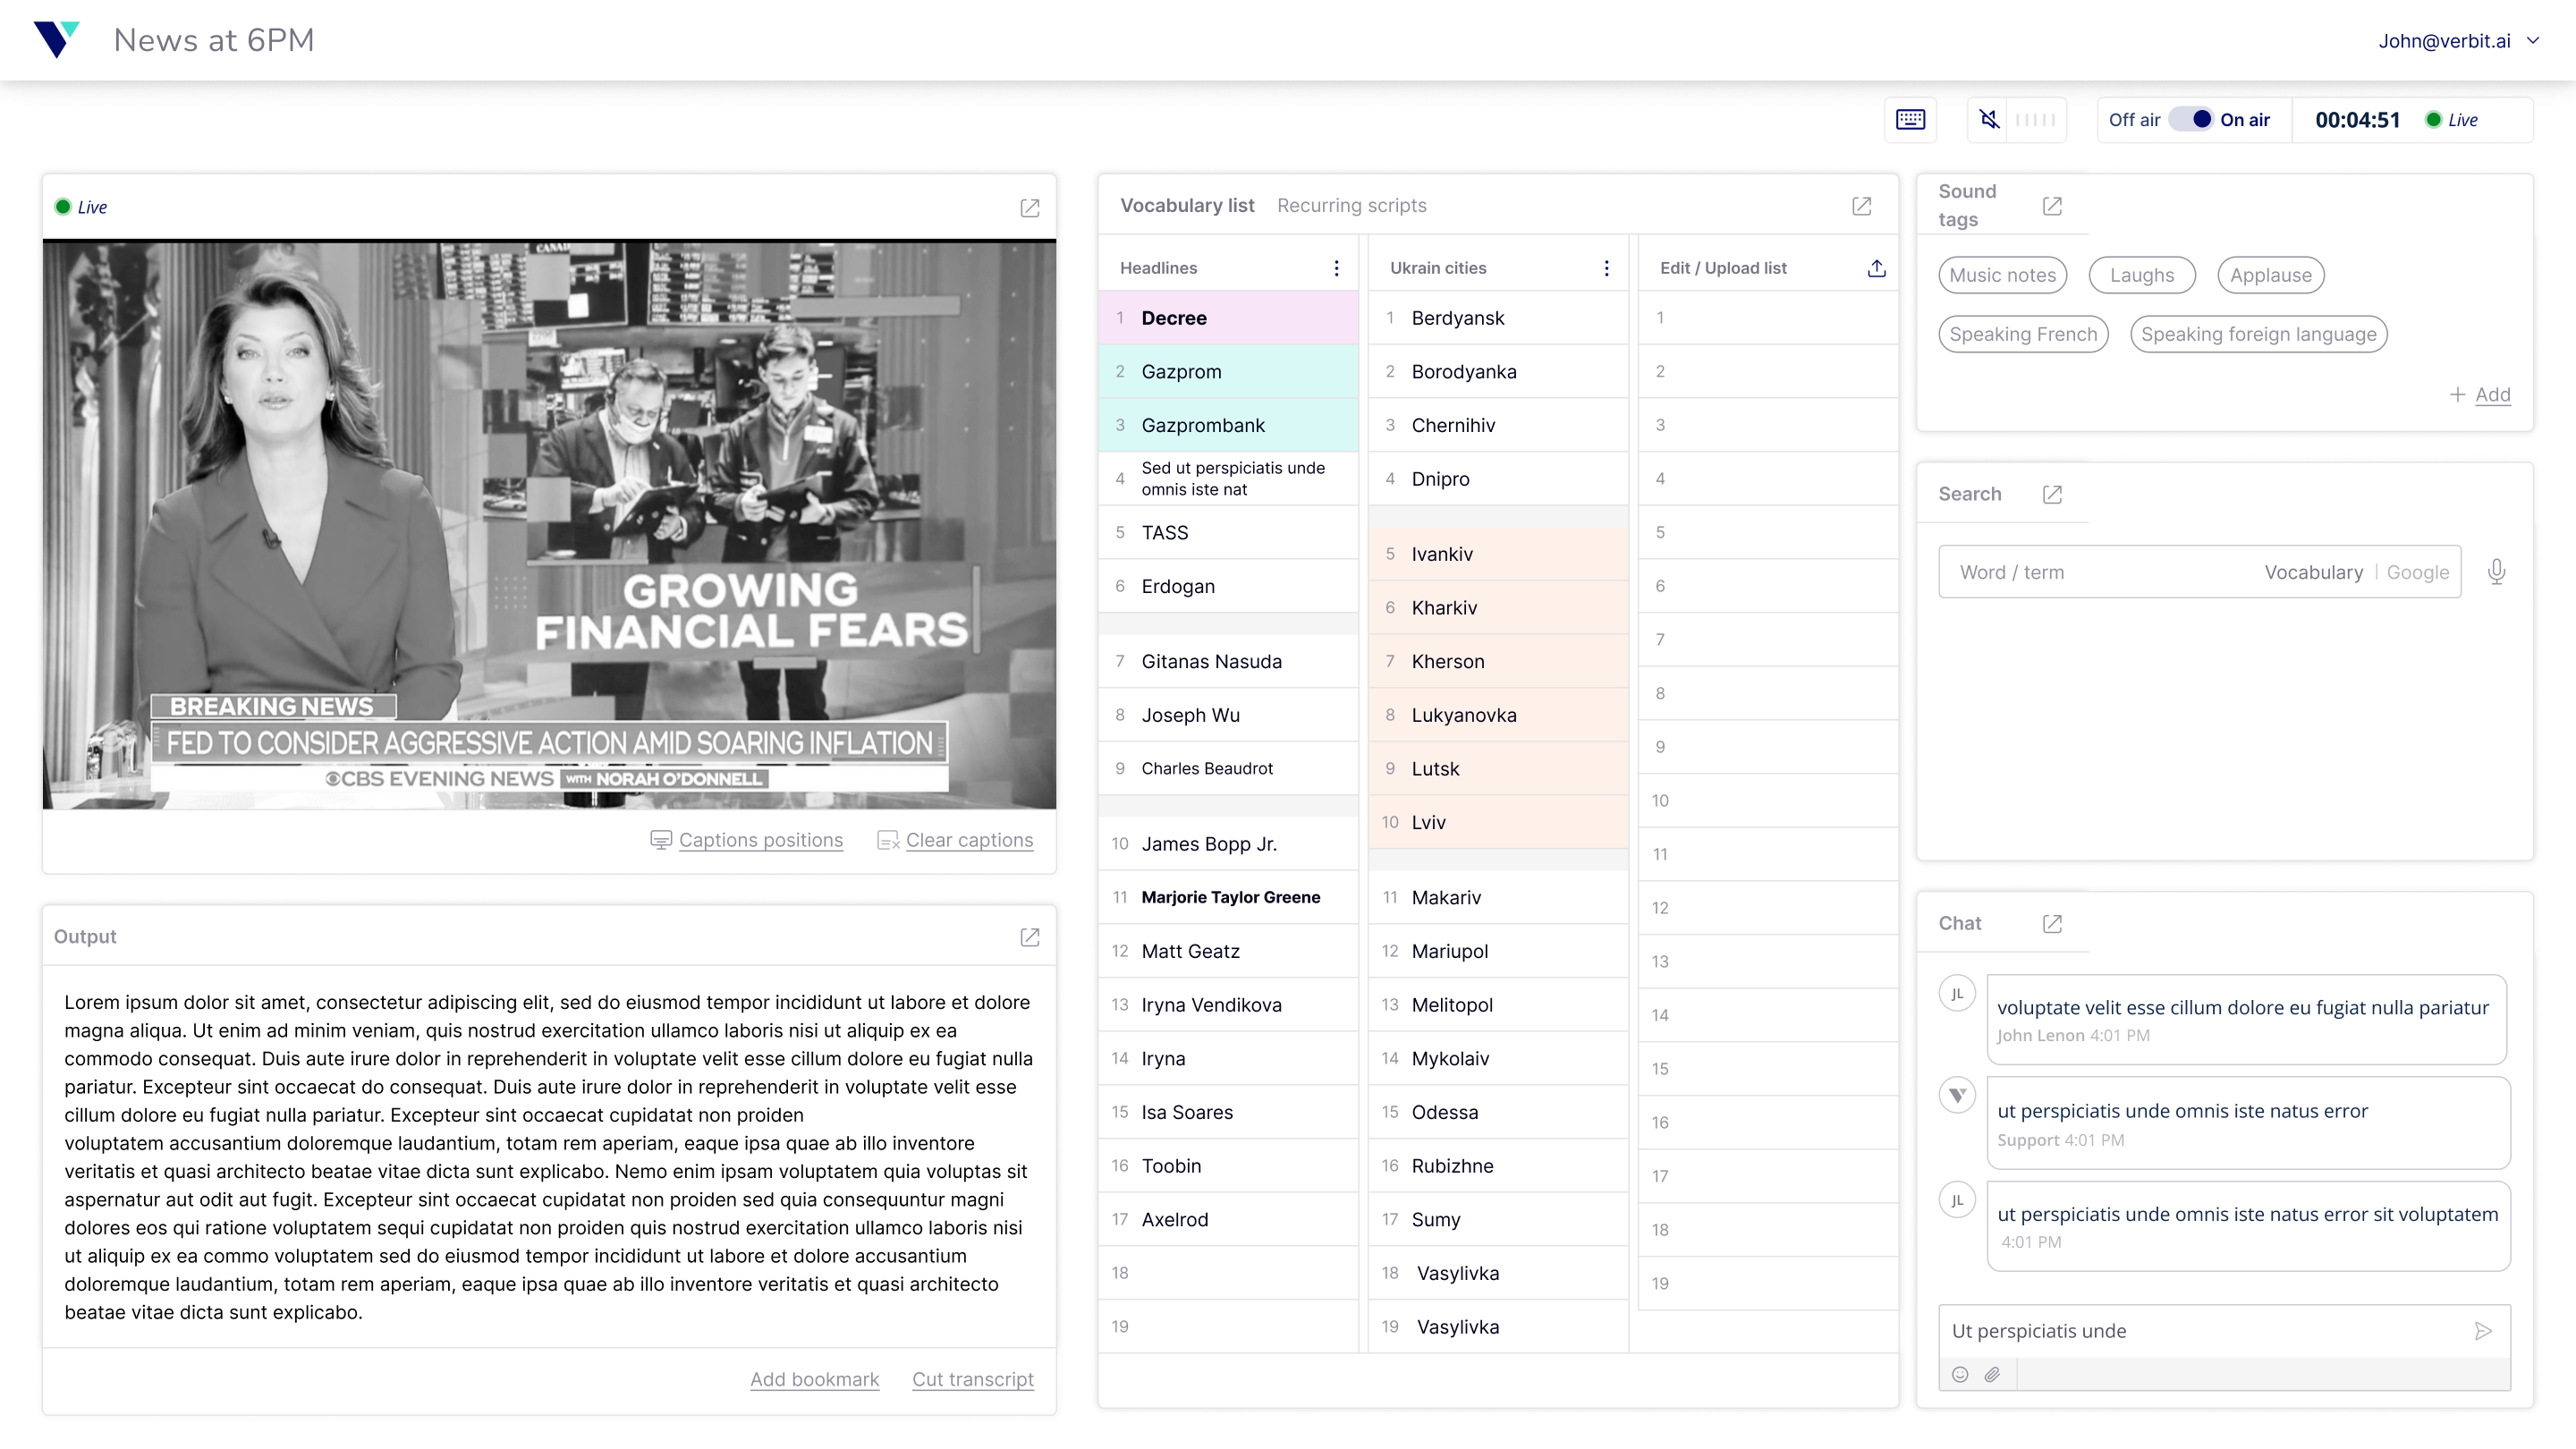The width and height of the screenshot is (2576, 1449).
Task: Pop out the Search panel
Action: coord(2052,494)
